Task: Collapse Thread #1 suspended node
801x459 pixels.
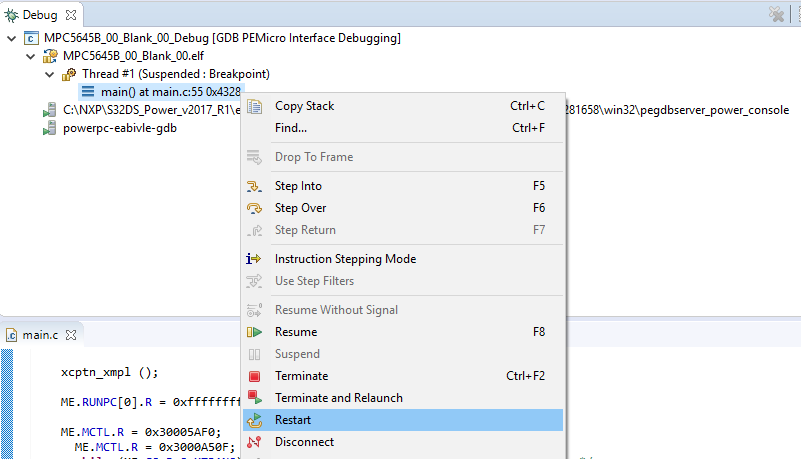Action: click(49, 74)
